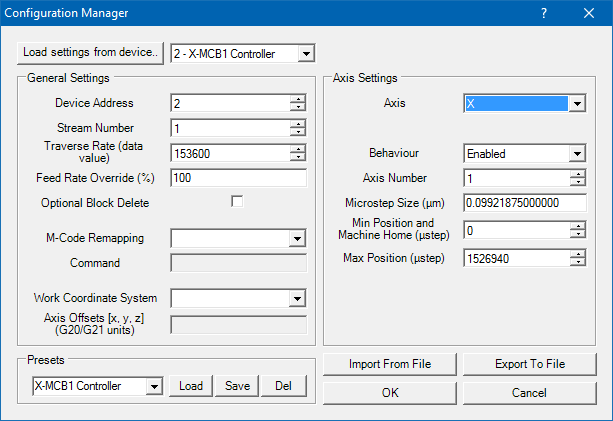The height and width of the screenshot is (421, 613).
Task: Decrease Max Position with down arrow
Action: pyautogui.click(x=577, y=262)
